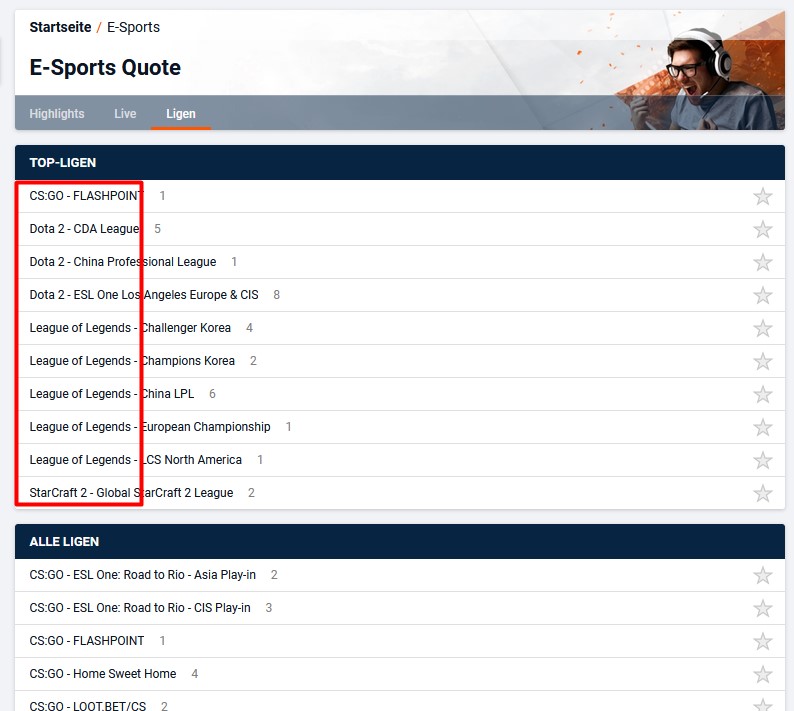794x711 pixels.
Task: Star CS:GO Road to Rio Asia Play-in
Action: (x=762, y=575)
